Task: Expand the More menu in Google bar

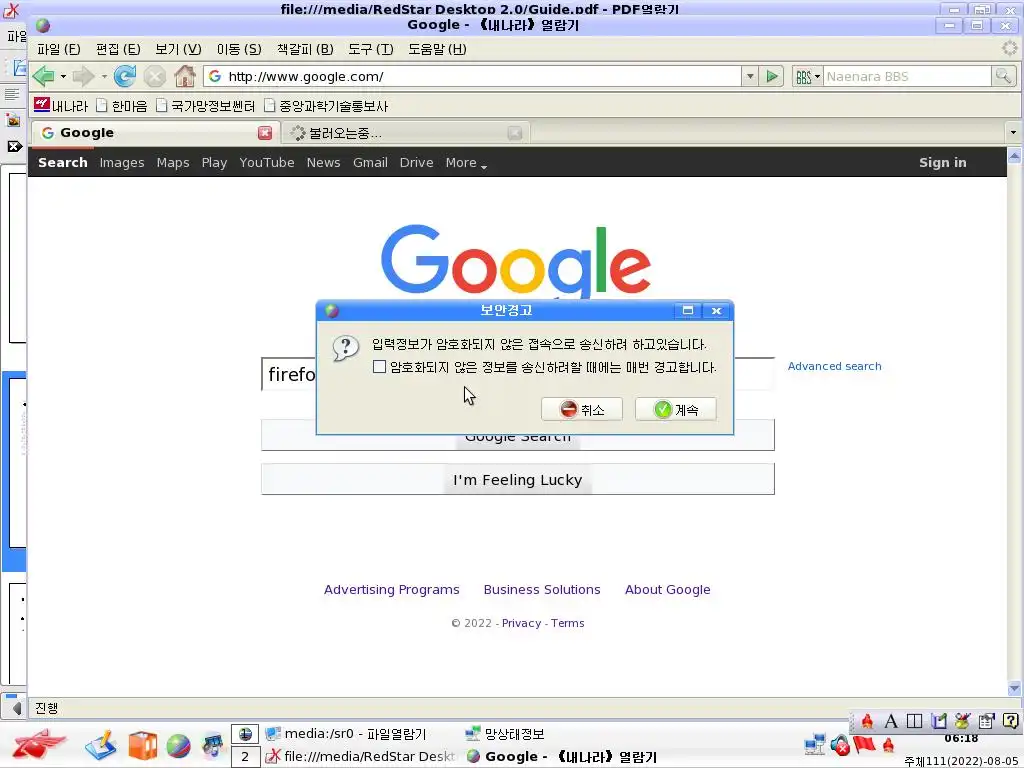Action: tap(466, 163)
